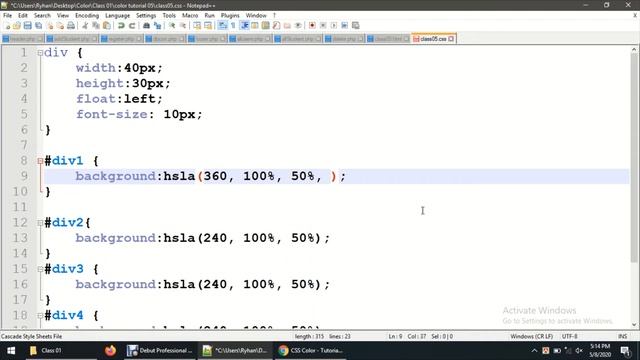Print the document using toolbar icon
This screenshot has width=640, height=360.
point(71,26)
